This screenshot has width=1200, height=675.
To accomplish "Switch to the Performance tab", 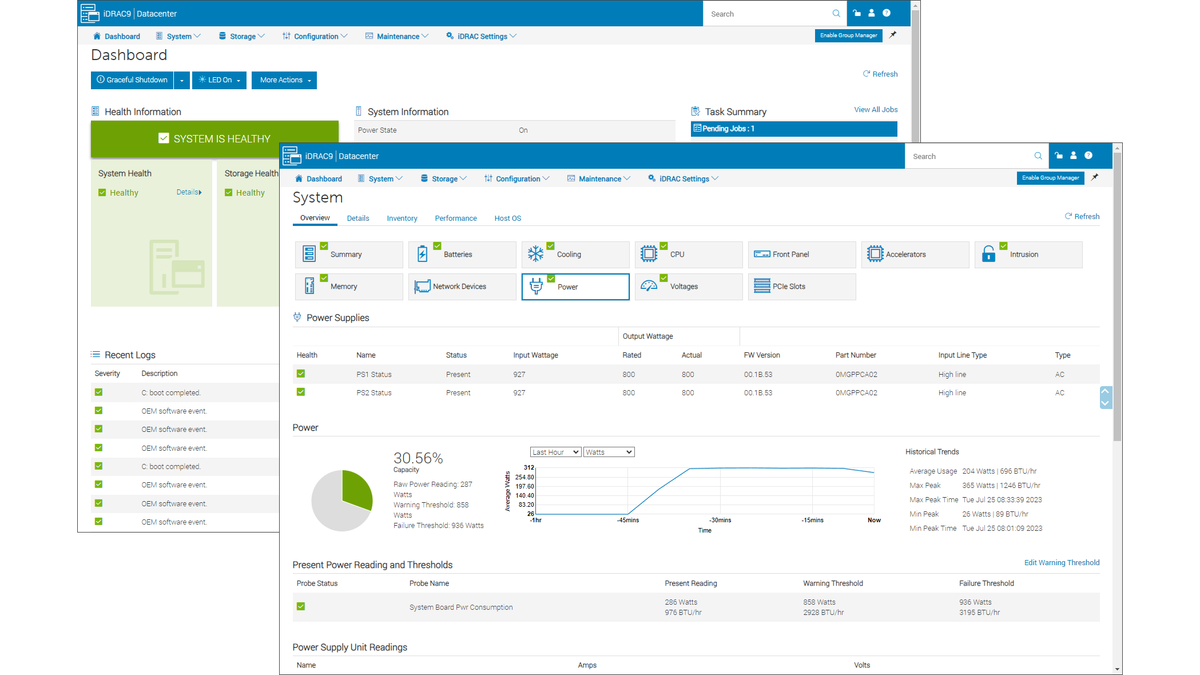I will pos(456,218).
